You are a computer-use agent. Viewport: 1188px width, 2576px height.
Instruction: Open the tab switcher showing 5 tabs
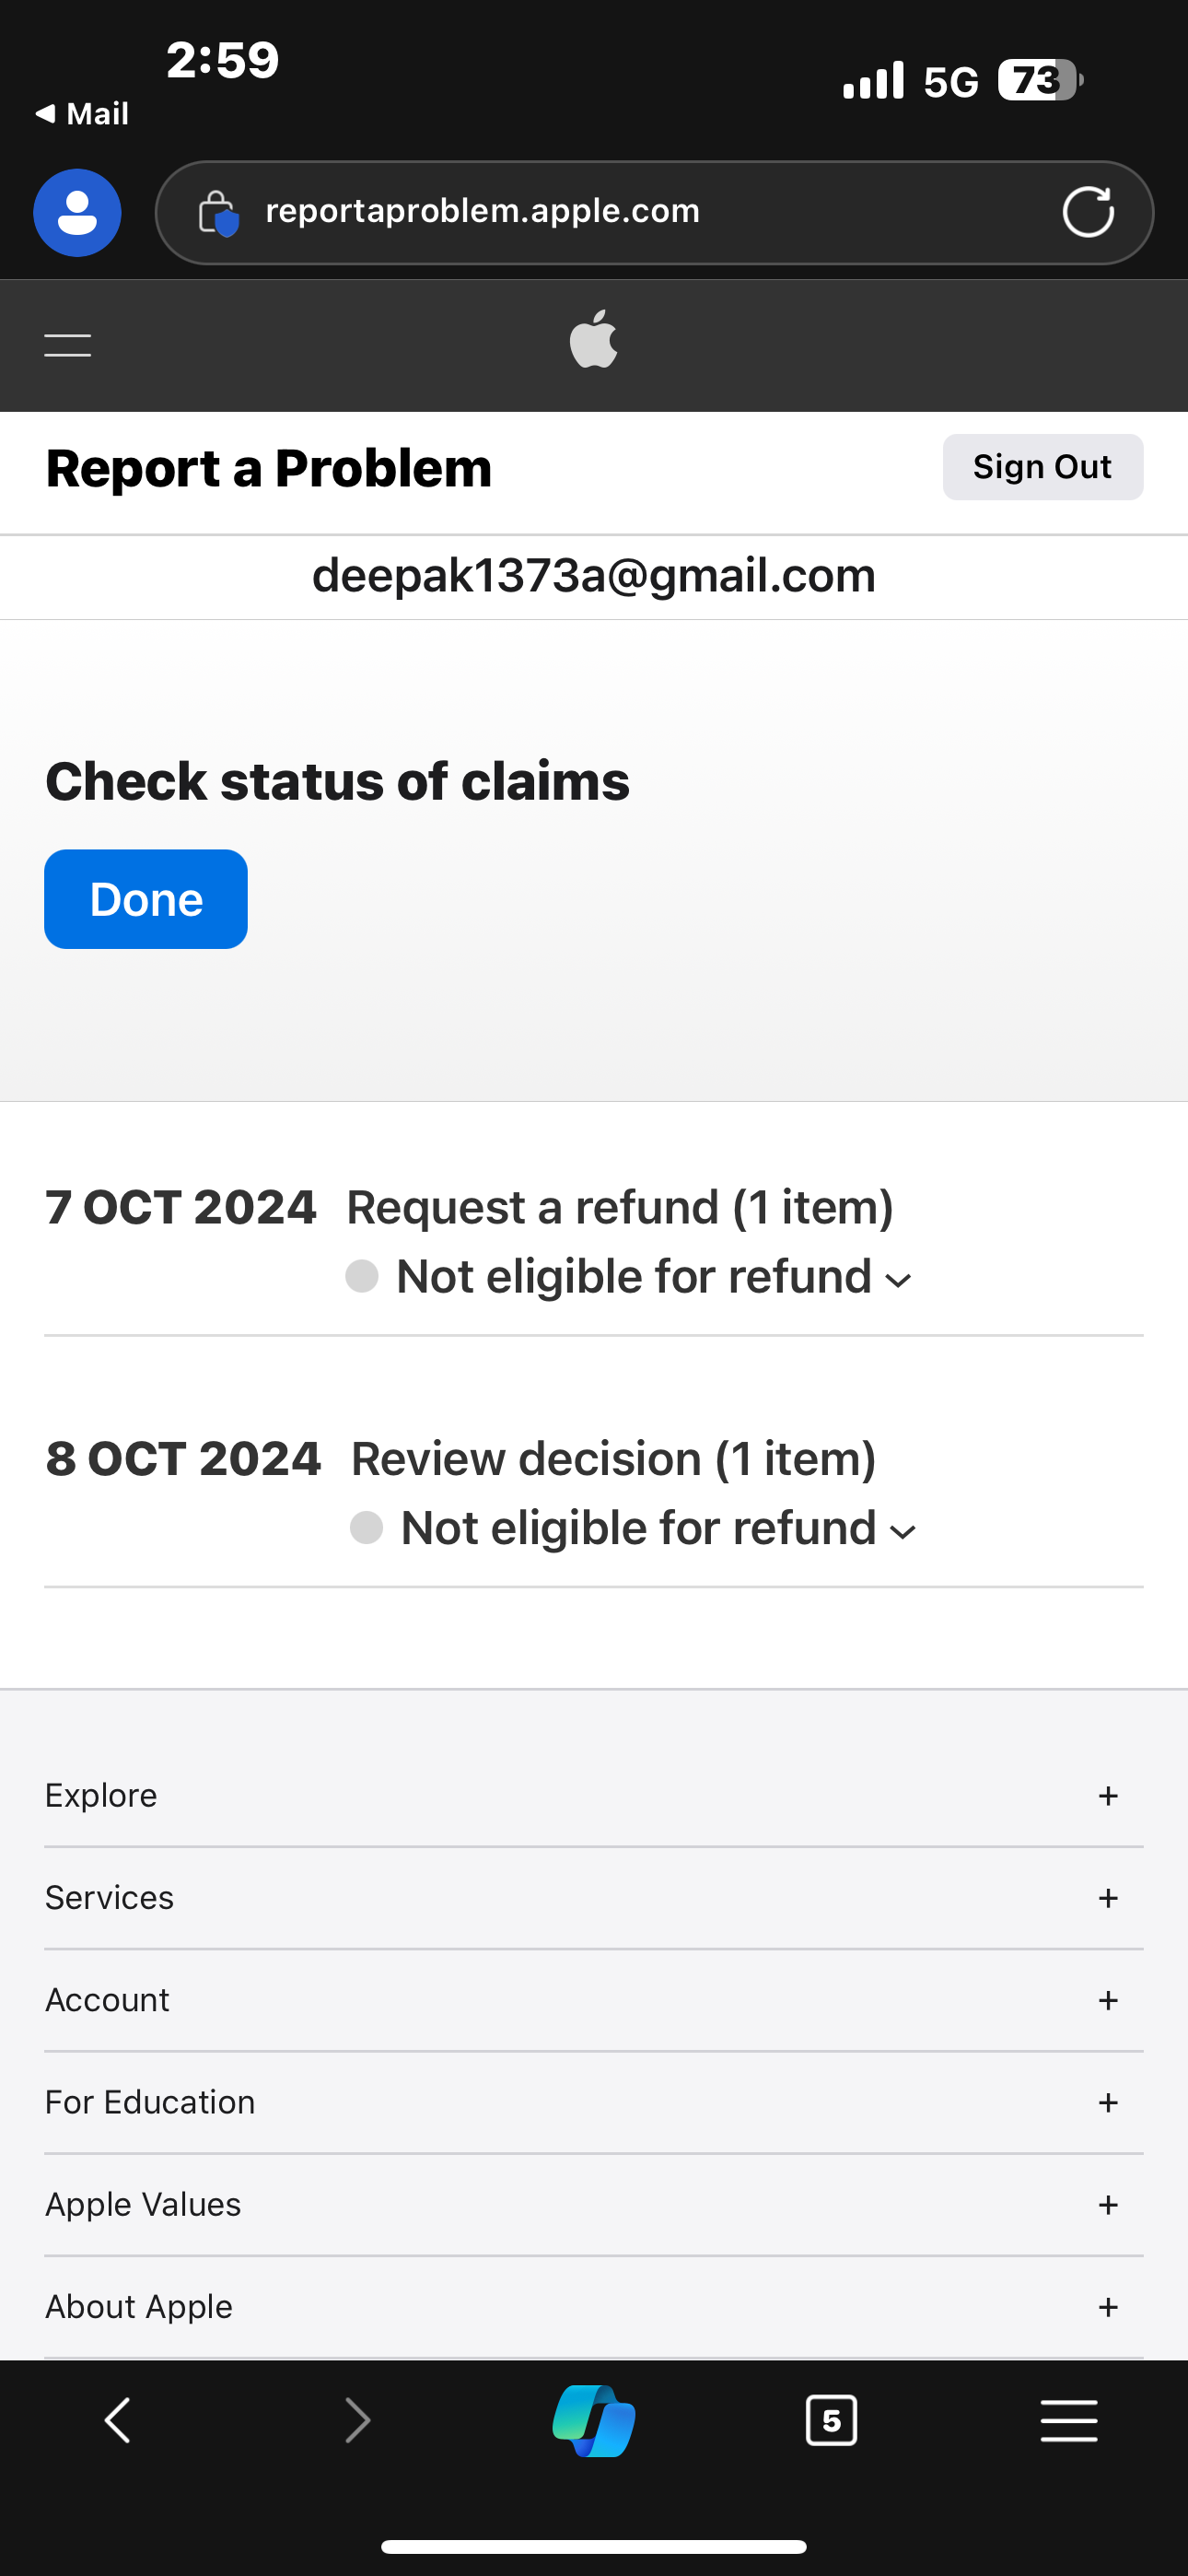click(831, 2421)
